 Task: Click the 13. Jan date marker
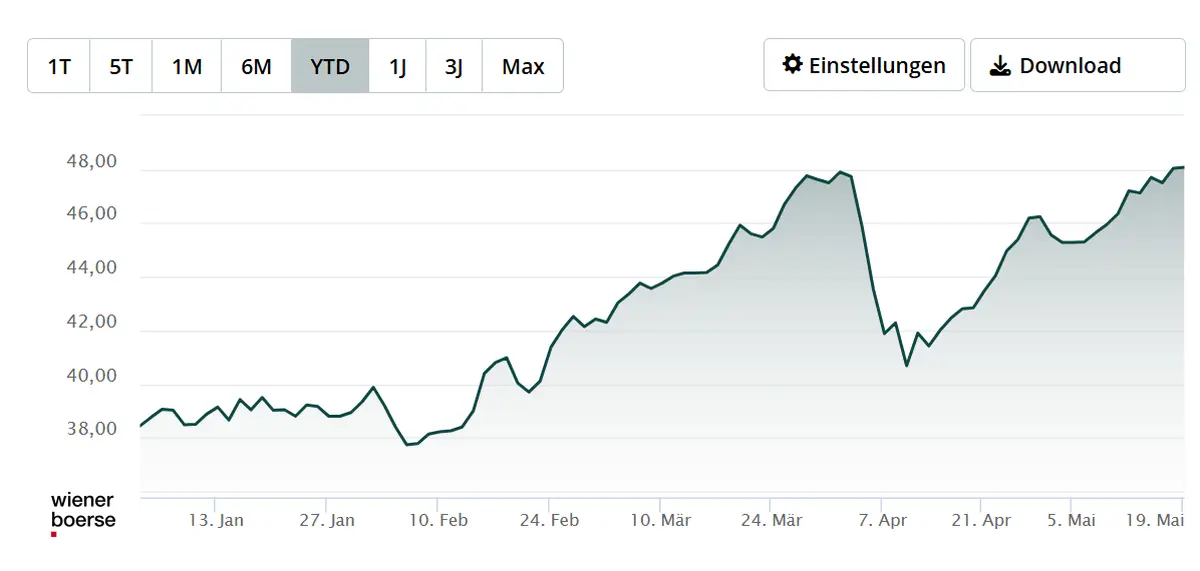pos(216,520)
